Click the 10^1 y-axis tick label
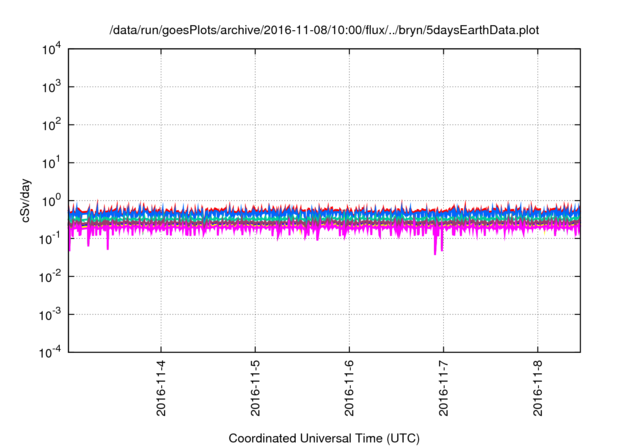This screenshot has width=640, height=448. point(51,163)
